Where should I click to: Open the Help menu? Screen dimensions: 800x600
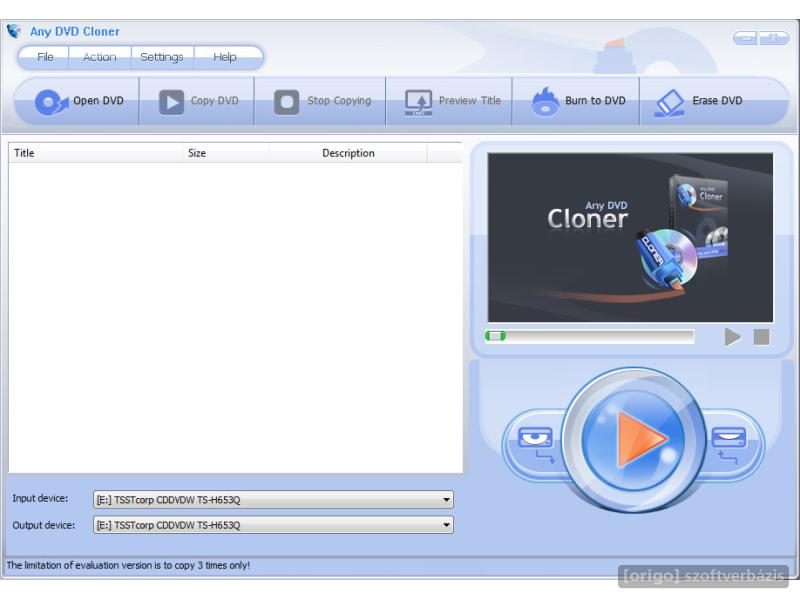pyautogui.click(x=224, y=57)
